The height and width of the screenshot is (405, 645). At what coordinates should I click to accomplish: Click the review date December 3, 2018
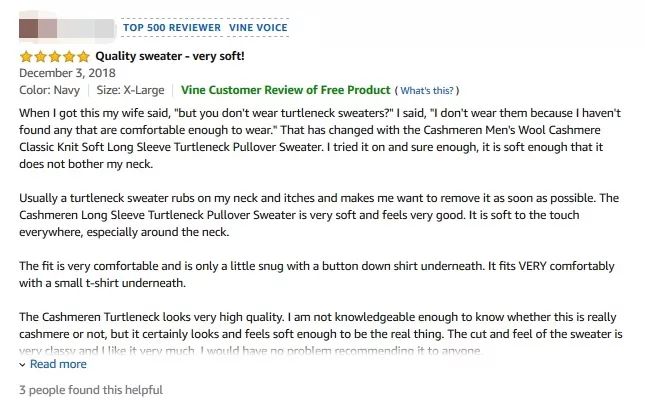tap(67, 73)
